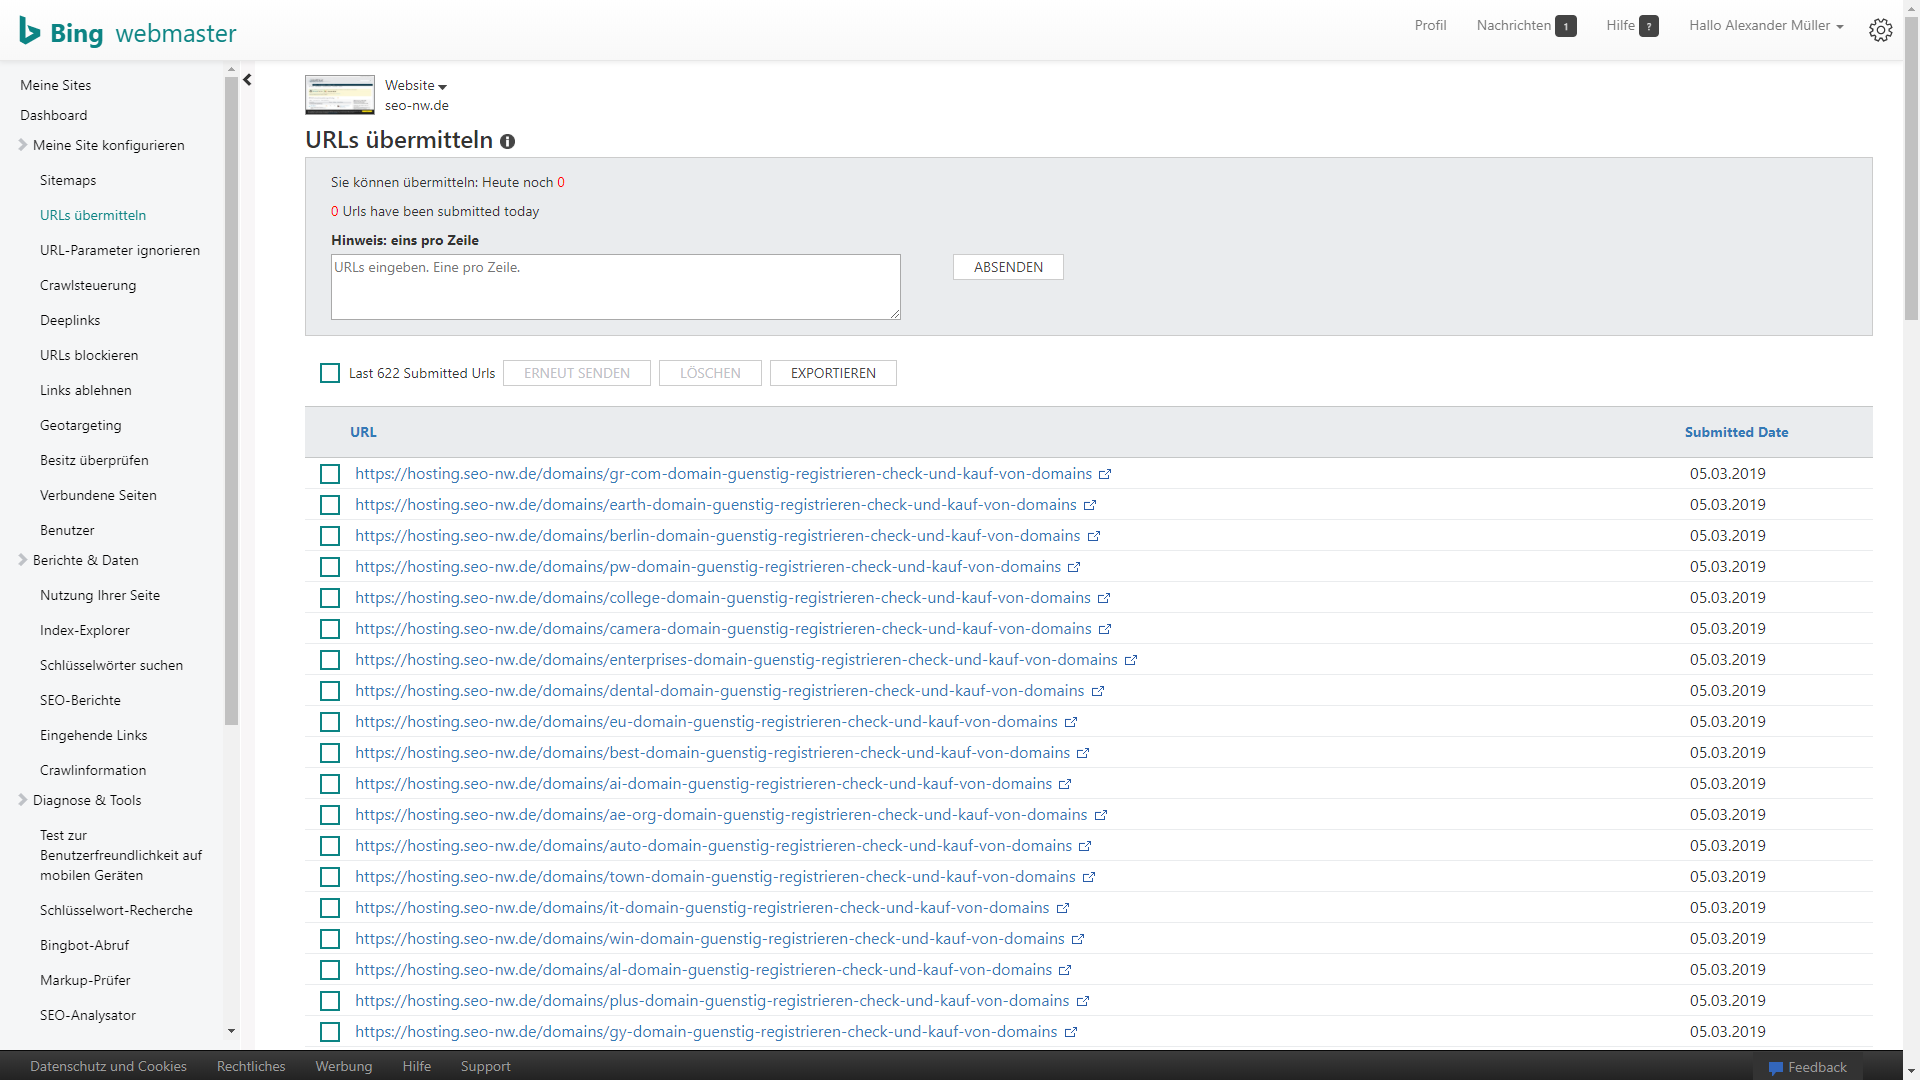Click Hilfe question mark badge
Image resolution: width=1920 pixels, height=1080 pixels.
[x=1649, y=26]
